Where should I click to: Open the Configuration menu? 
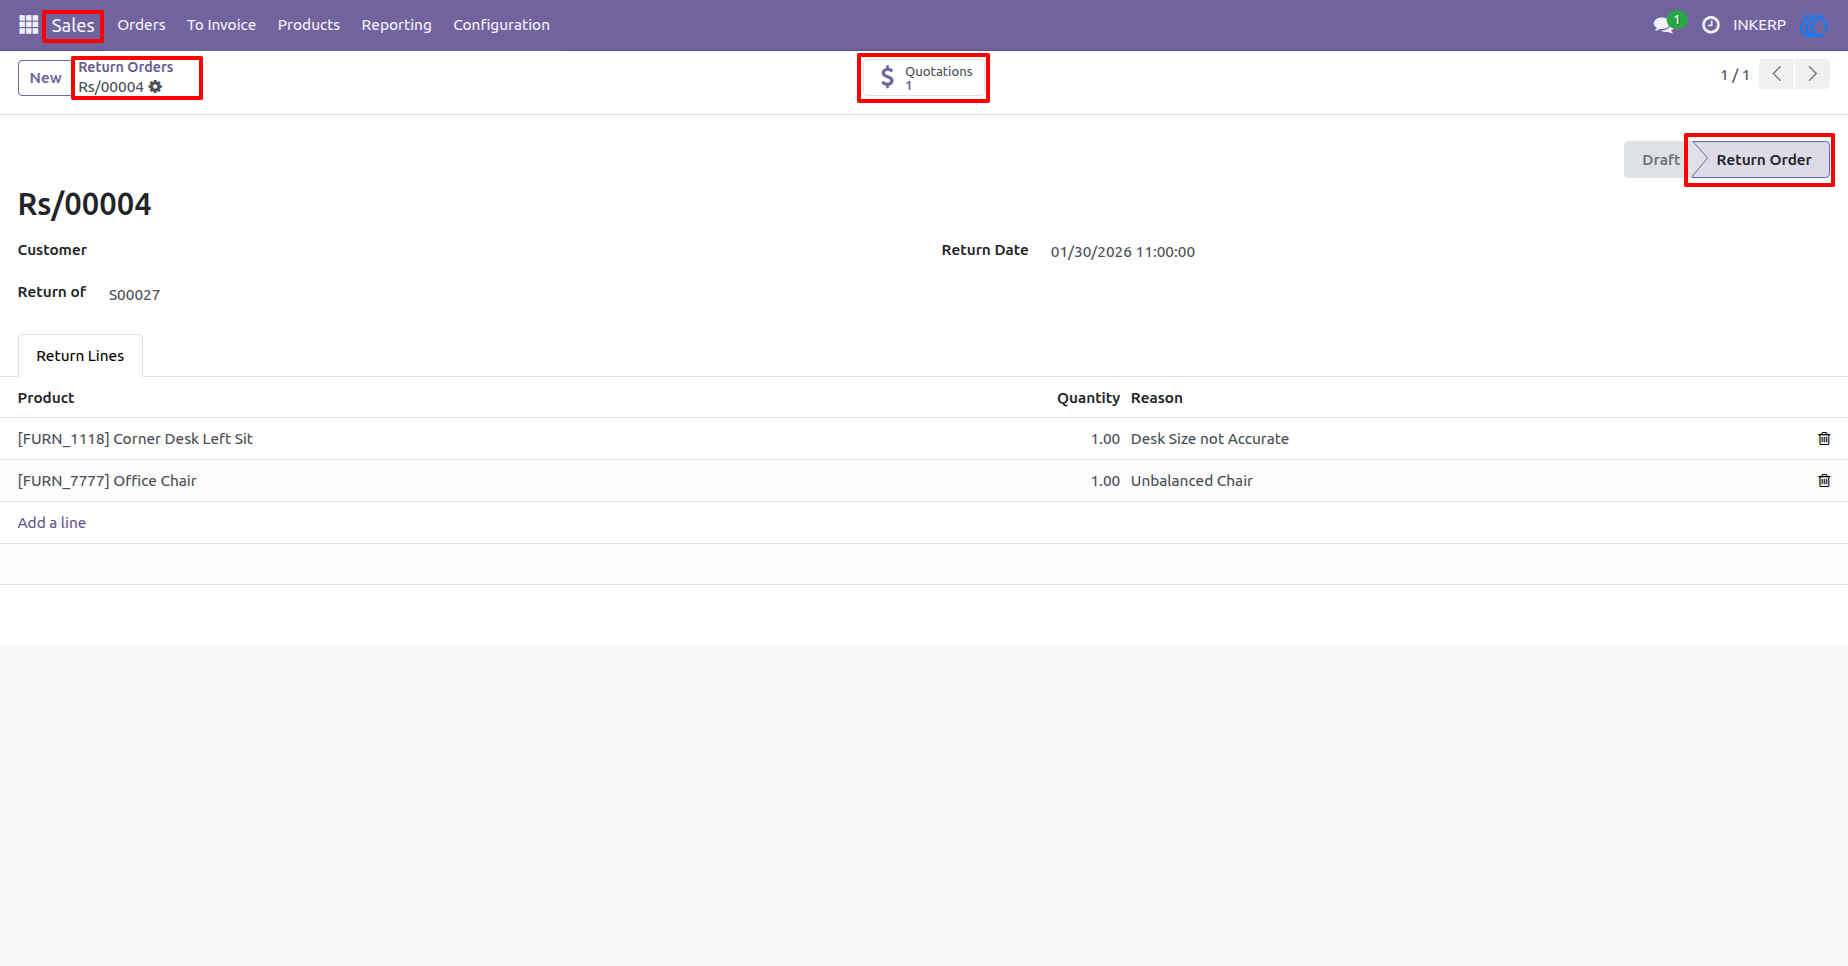(501, 25)
